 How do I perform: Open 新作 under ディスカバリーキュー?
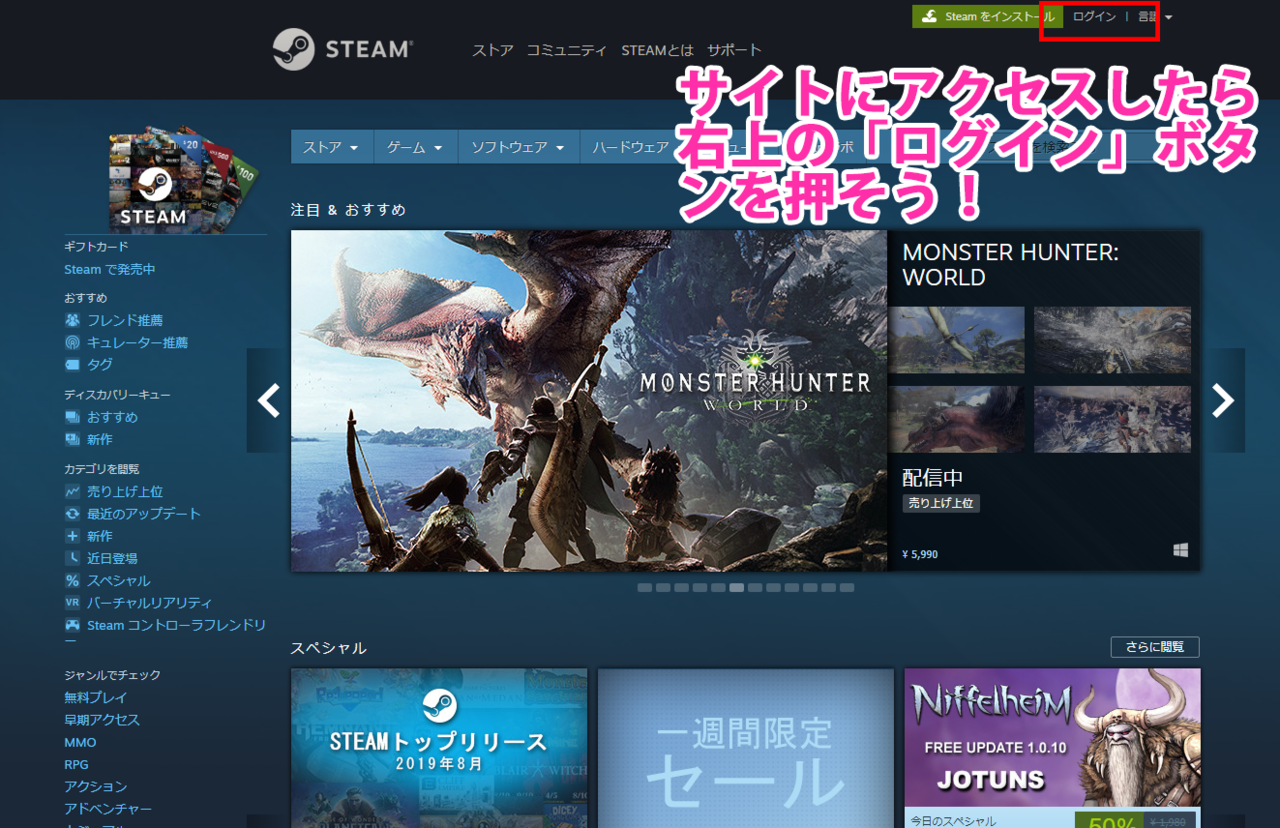pyautogui.click(x=88, y=439)
